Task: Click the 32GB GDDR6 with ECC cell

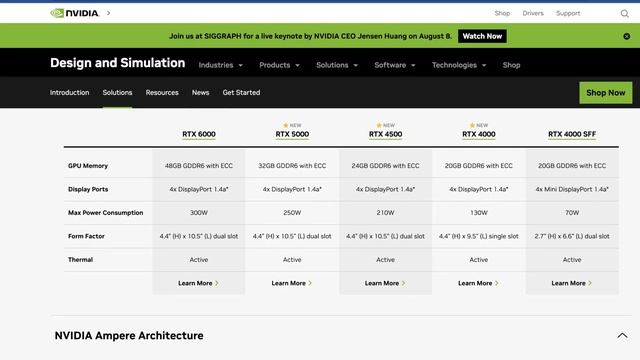Action: click(x=292, y=166)
